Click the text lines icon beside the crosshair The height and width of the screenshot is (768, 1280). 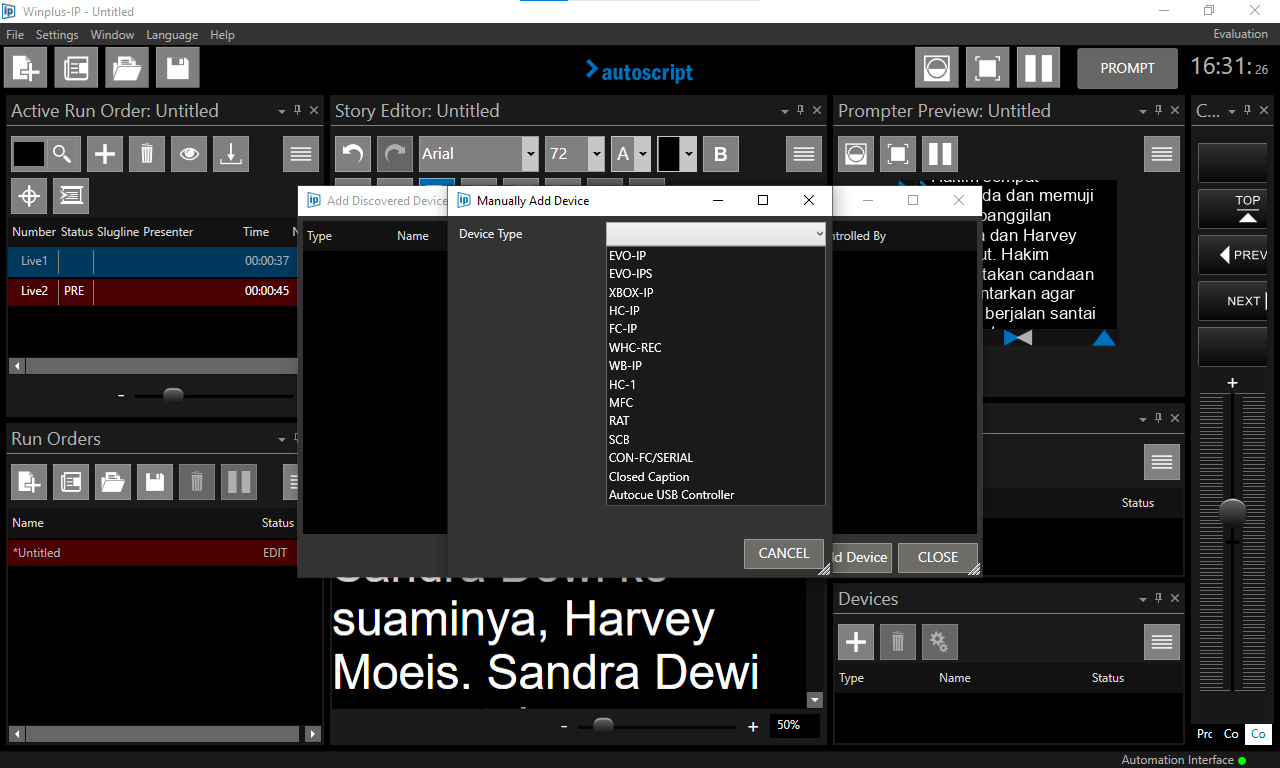71,196
